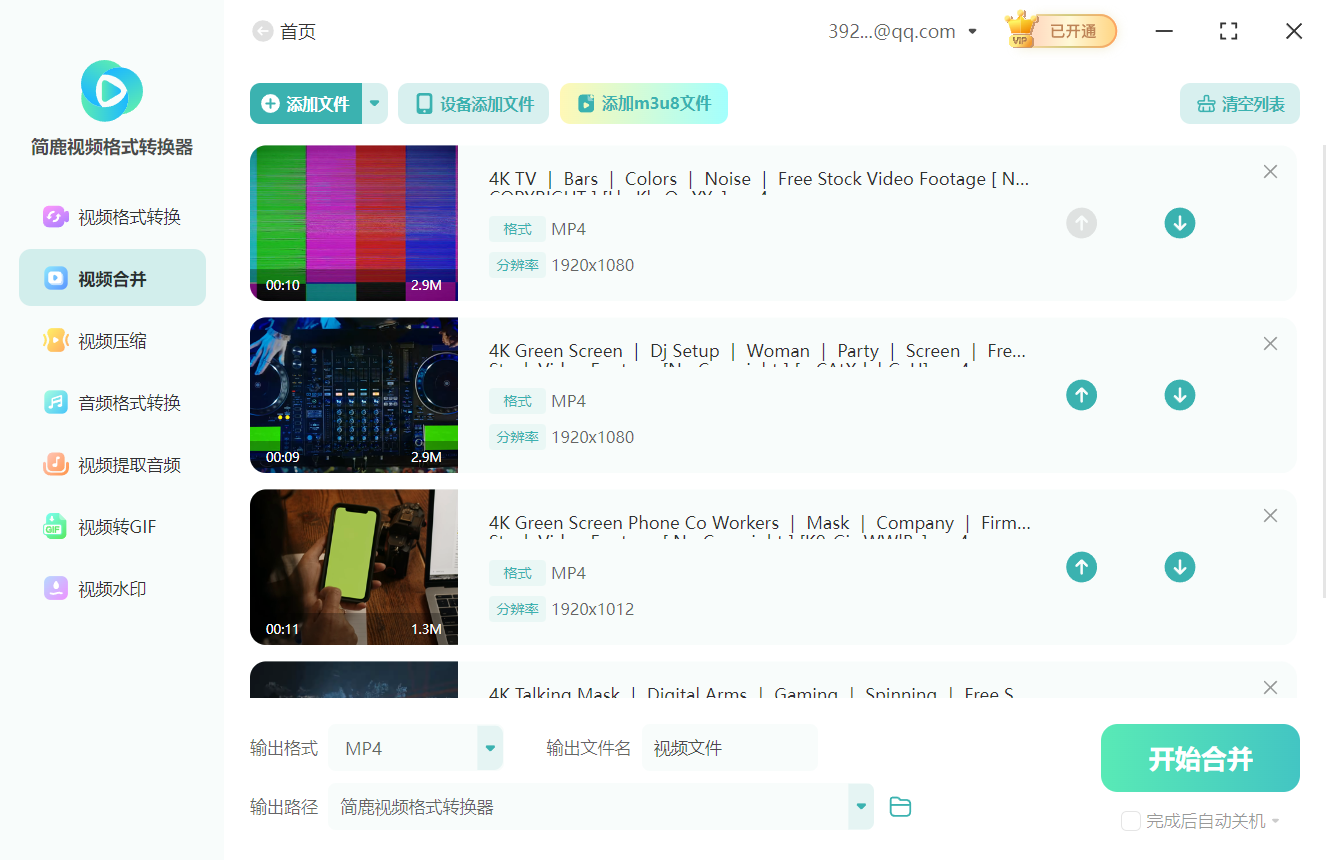
Task: Click the 4K Talking Mask video title
Action: [x=751, y=692]
